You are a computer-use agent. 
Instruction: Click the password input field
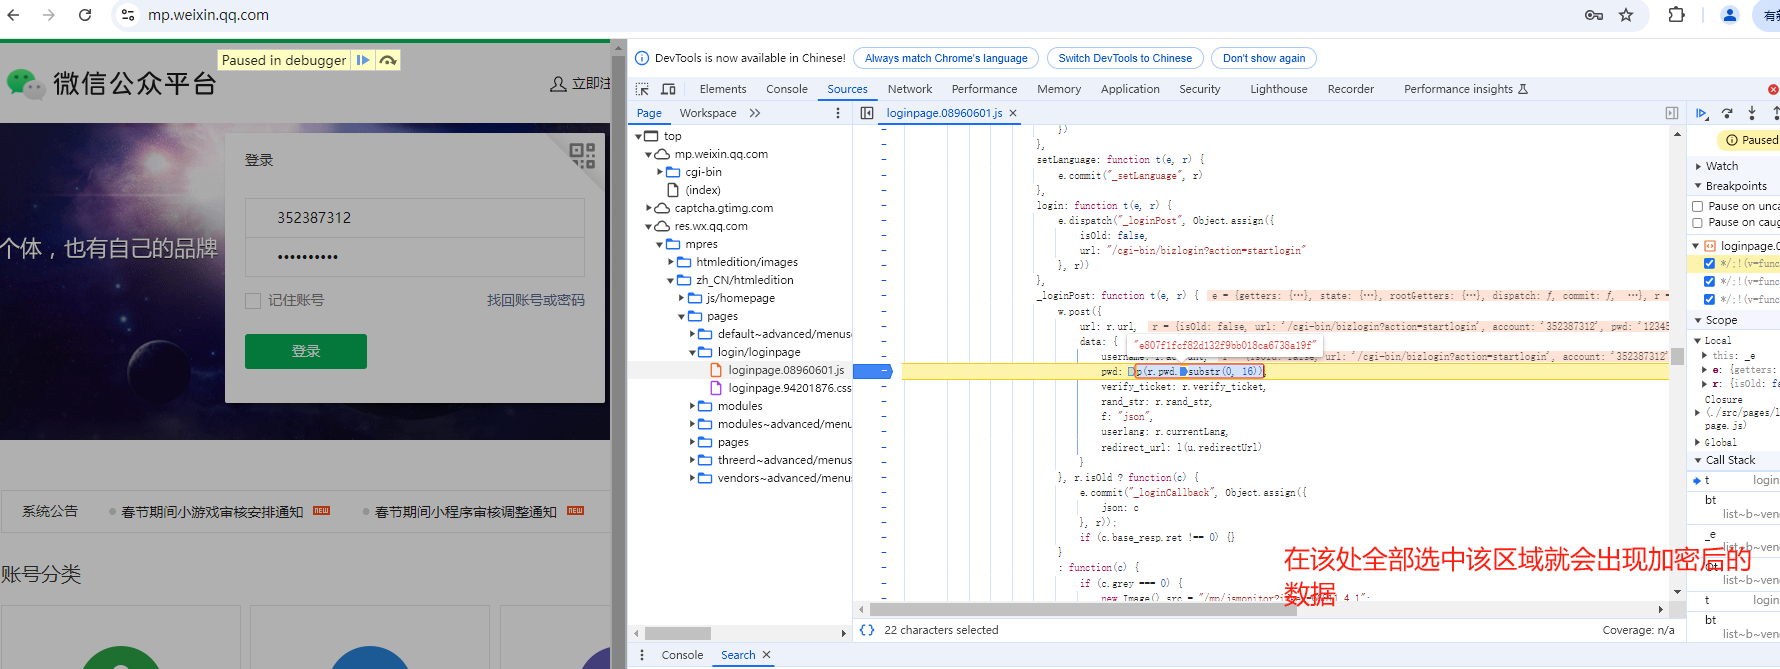pos(415,257)
